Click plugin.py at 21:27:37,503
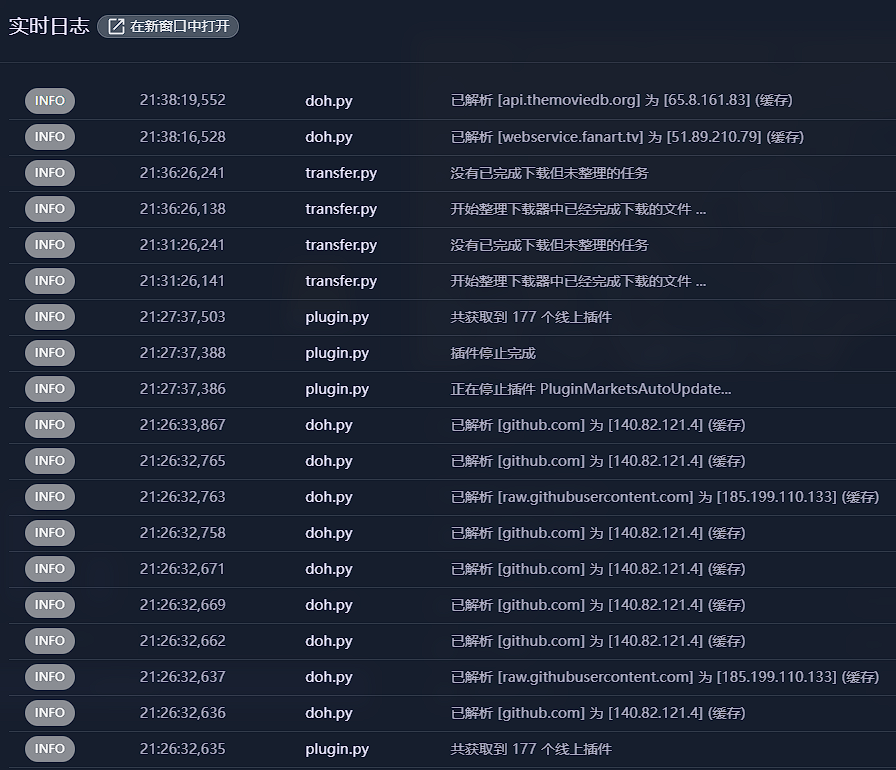This screenshot has height=770, width=896. click(337, 317)
